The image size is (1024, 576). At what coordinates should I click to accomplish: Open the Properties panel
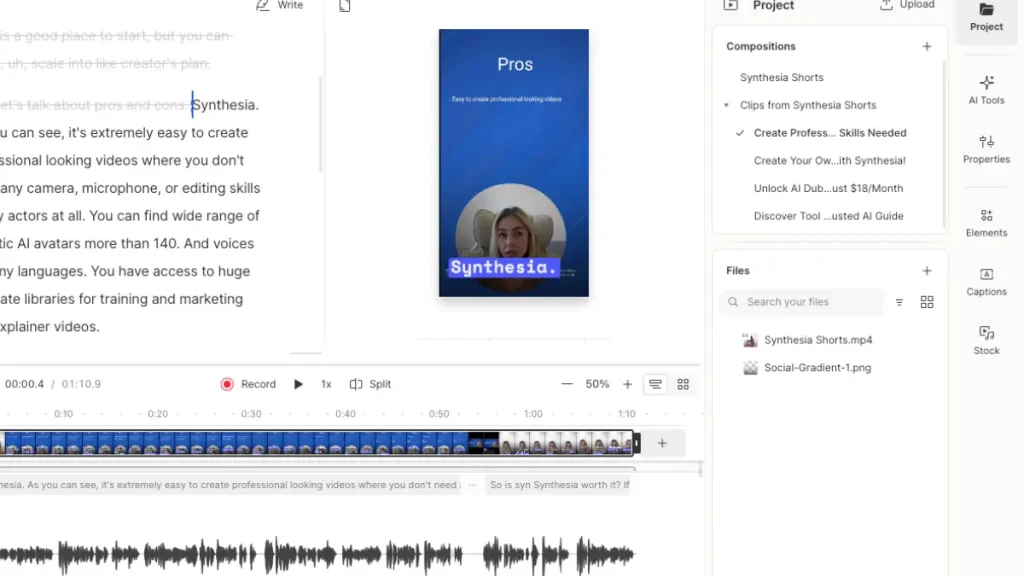click(x=986, y=150)
